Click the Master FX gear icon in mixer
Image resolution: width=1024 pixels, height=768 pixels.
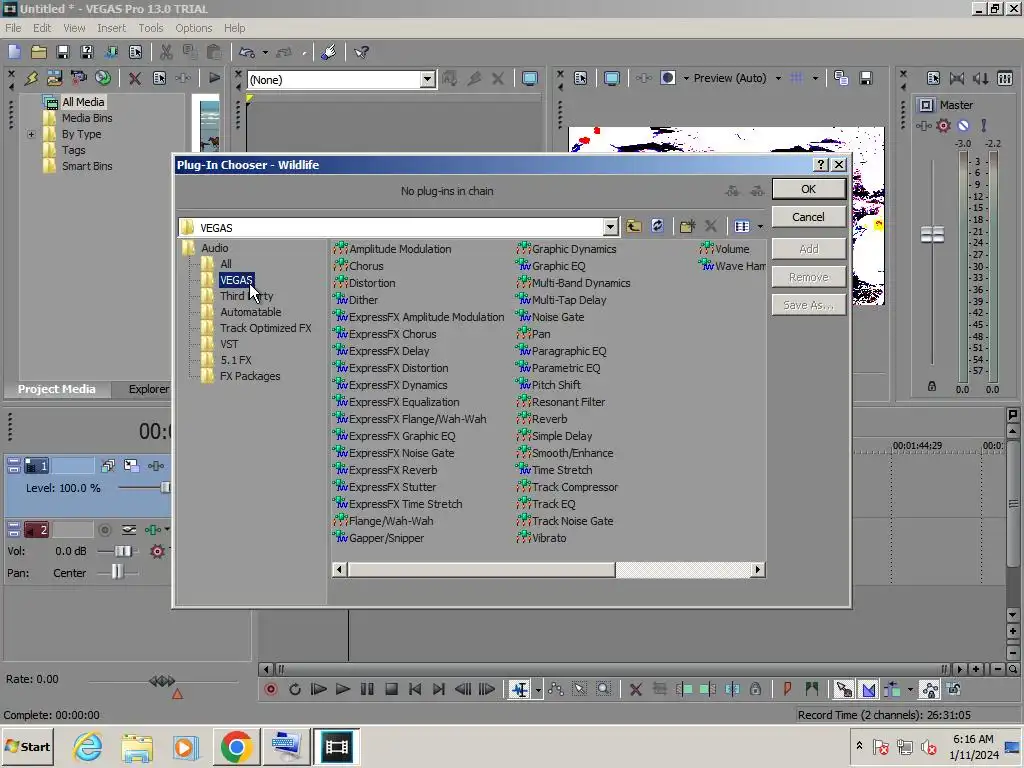[x=943, y=125]
